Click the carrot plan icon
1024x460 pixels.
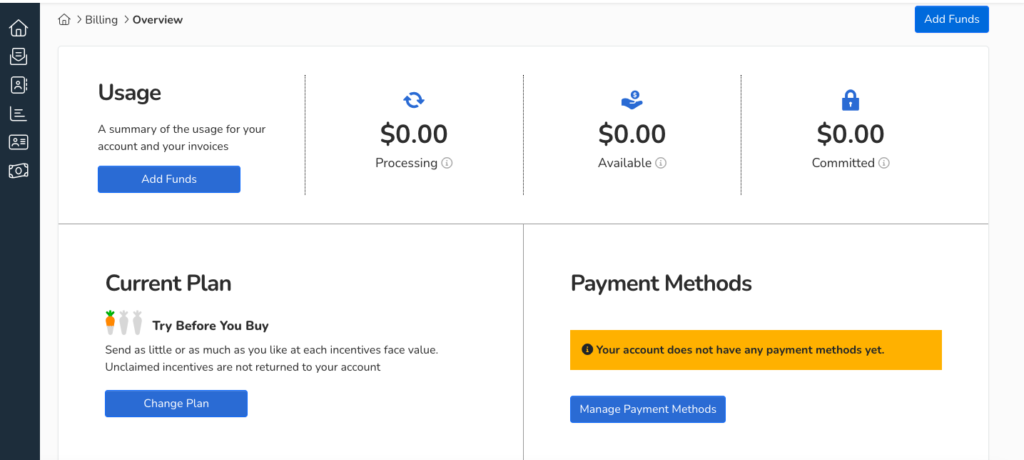111,320
